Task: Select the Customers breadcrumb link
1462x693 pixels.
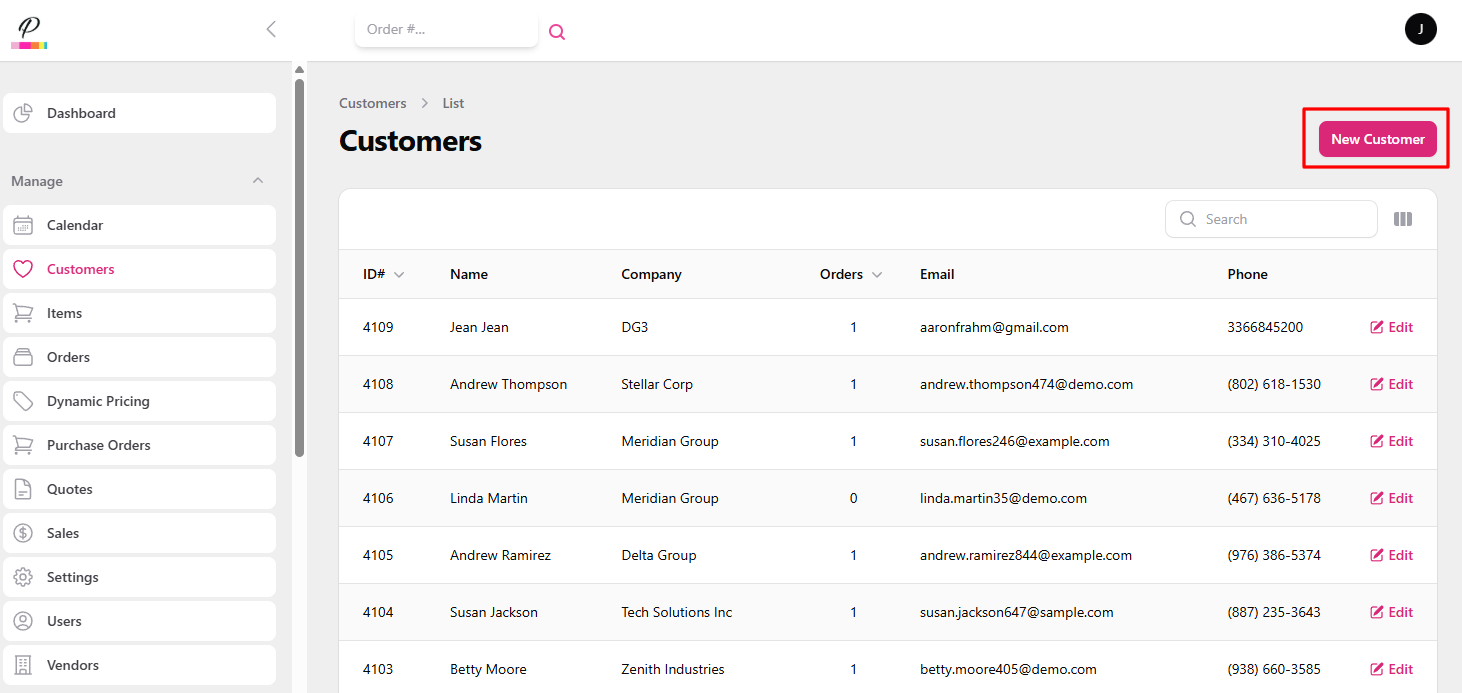Action: [x=372, y=103]
